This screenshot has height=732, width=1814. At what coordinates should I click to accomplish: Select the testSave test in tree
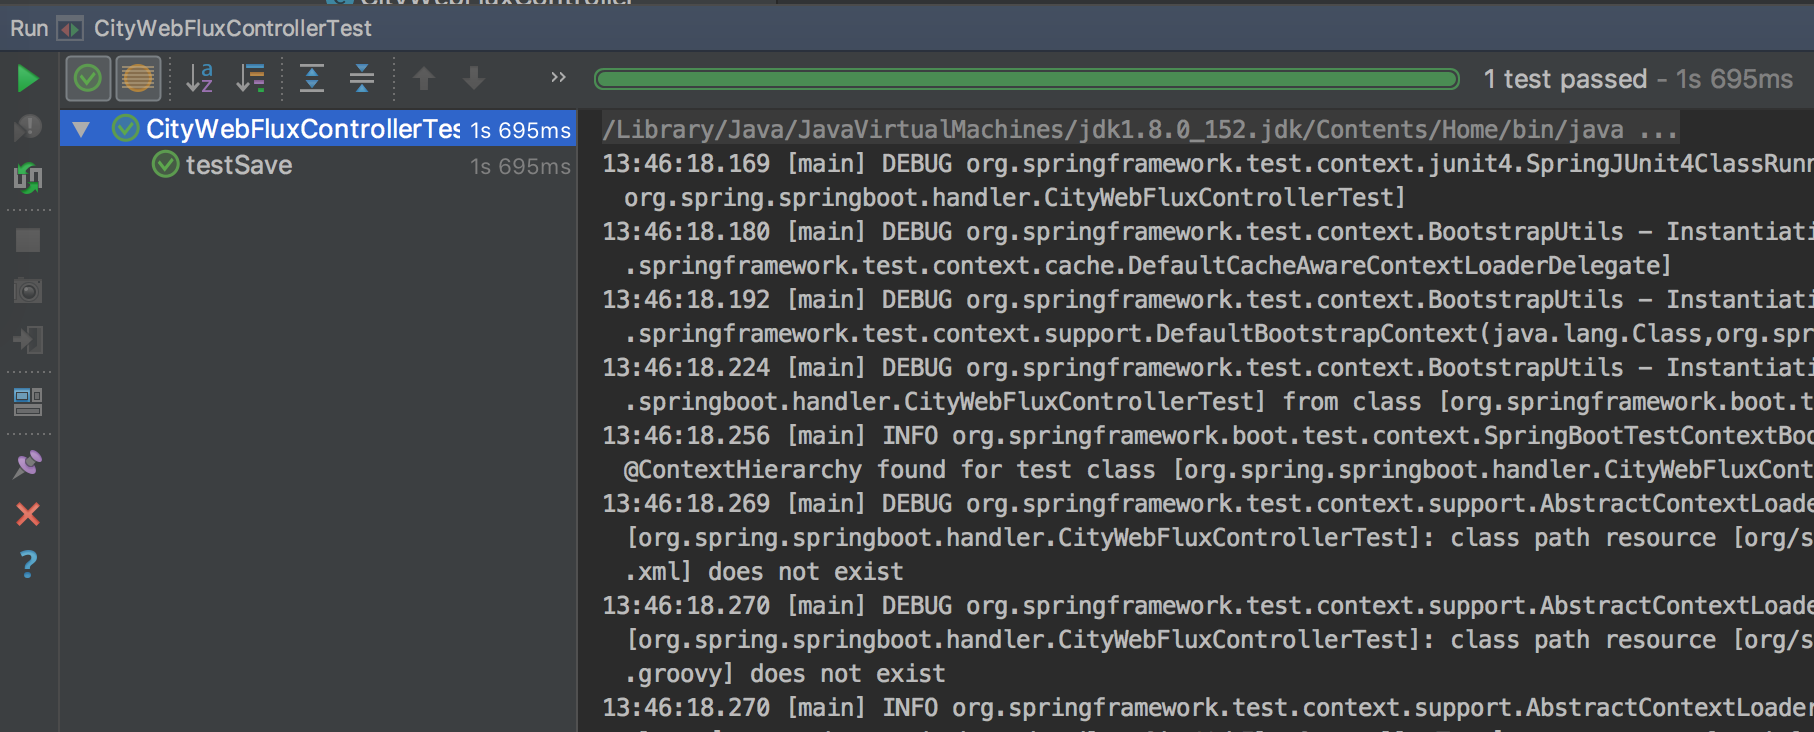click(238, 165)
